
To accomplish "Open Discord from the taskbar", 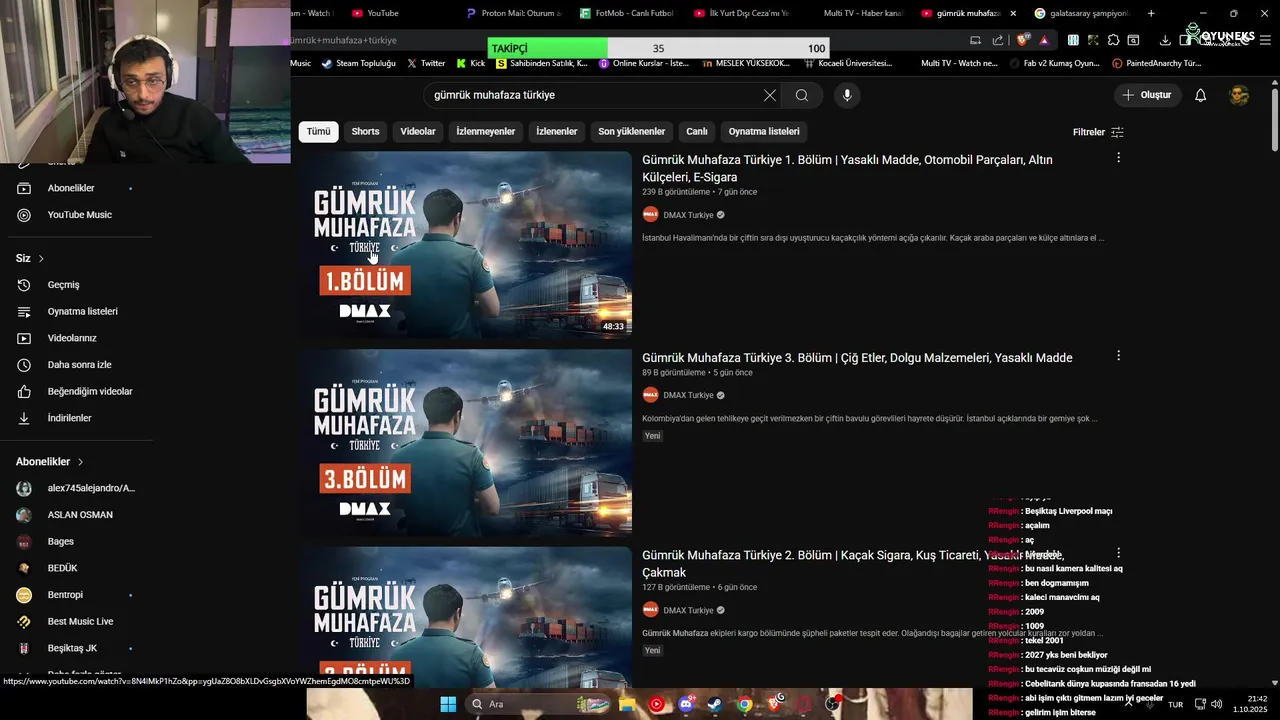I will (x=686, y=704).
